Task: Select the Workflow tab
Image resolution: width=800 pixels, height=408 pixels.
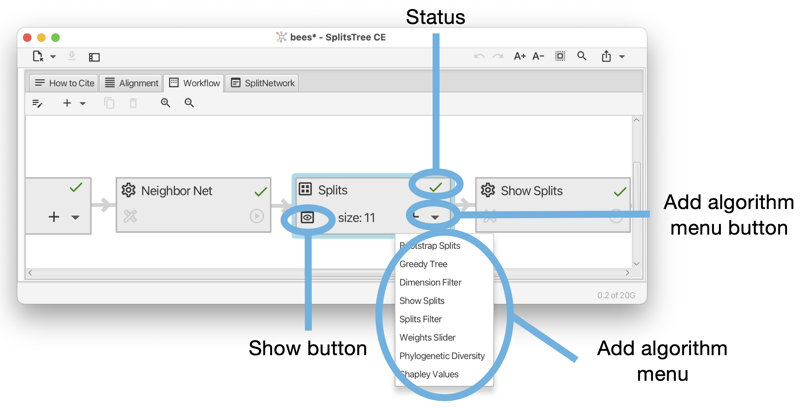Action: tap(194, 83)
